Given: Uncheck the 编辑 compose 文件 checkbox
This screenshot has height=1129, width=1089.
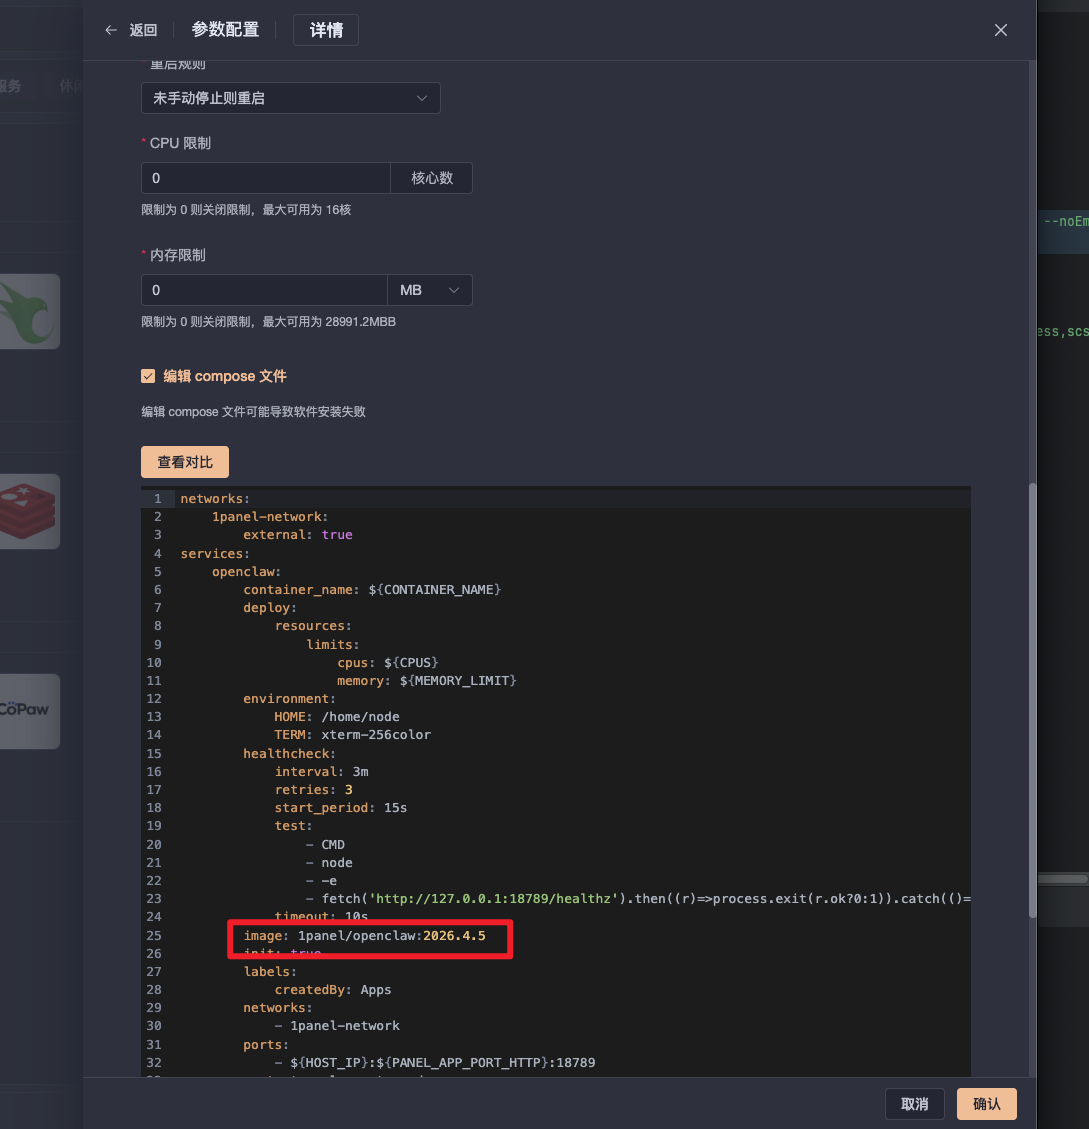Looking at the screenshot, I should click(x=148, y=376).
